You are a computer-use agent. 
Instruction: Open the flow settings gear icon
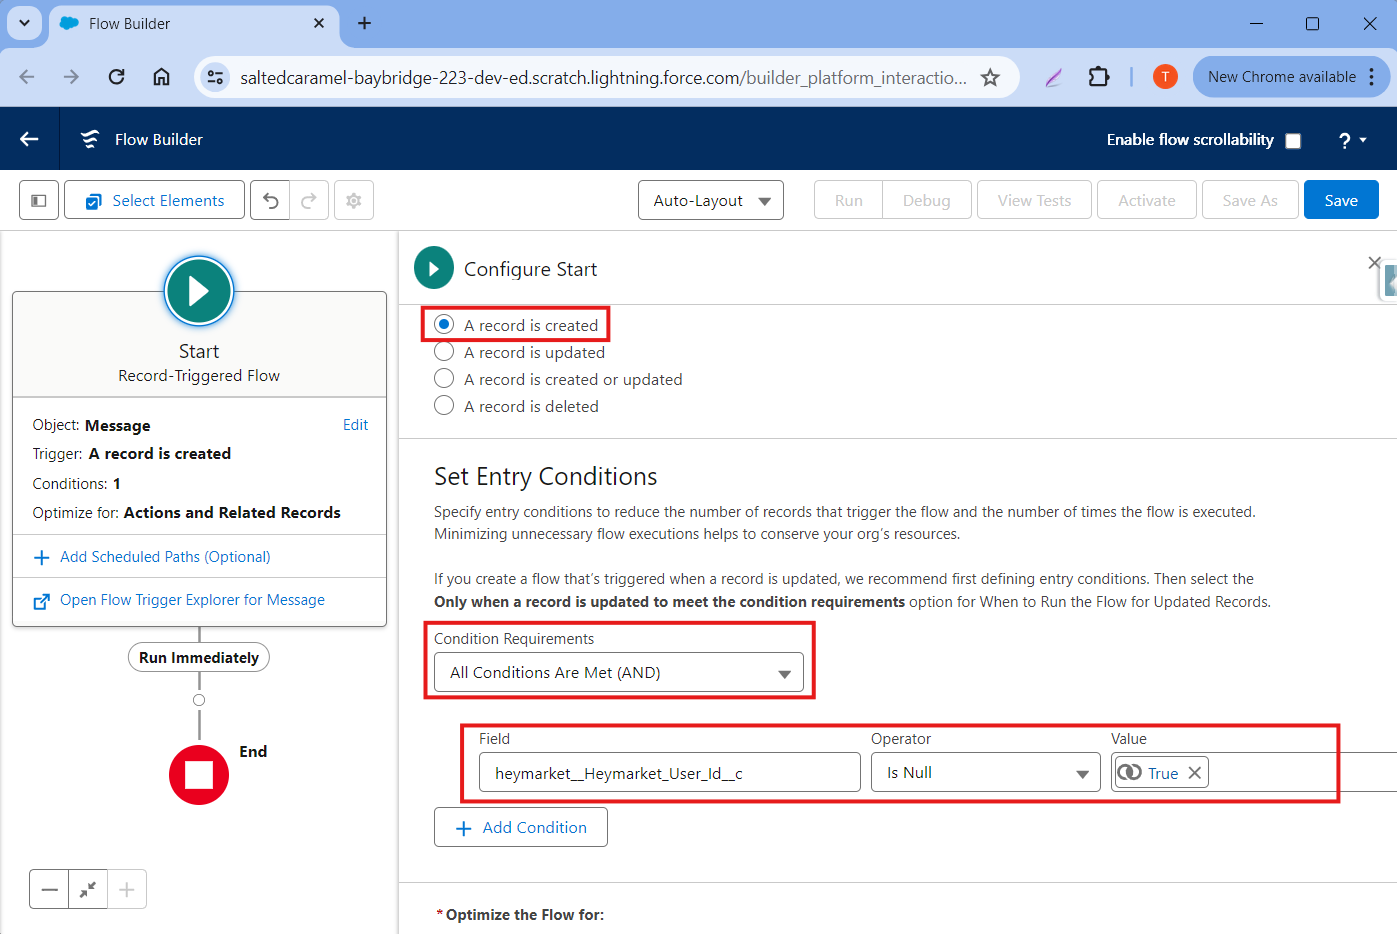353,200
